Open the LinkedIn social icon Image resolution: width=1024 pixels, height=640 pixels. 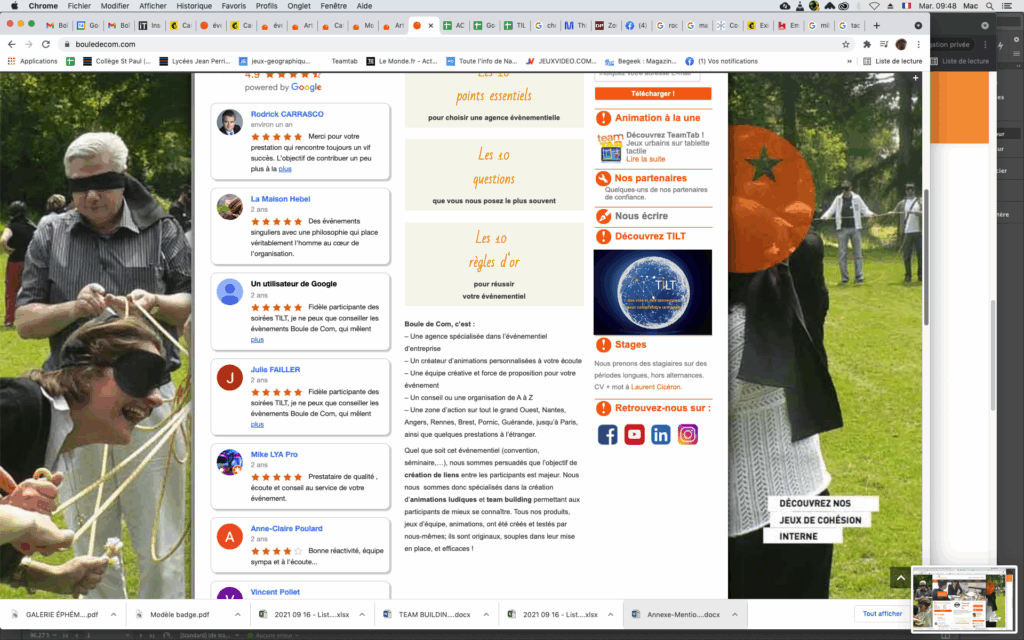pos(661,434)
